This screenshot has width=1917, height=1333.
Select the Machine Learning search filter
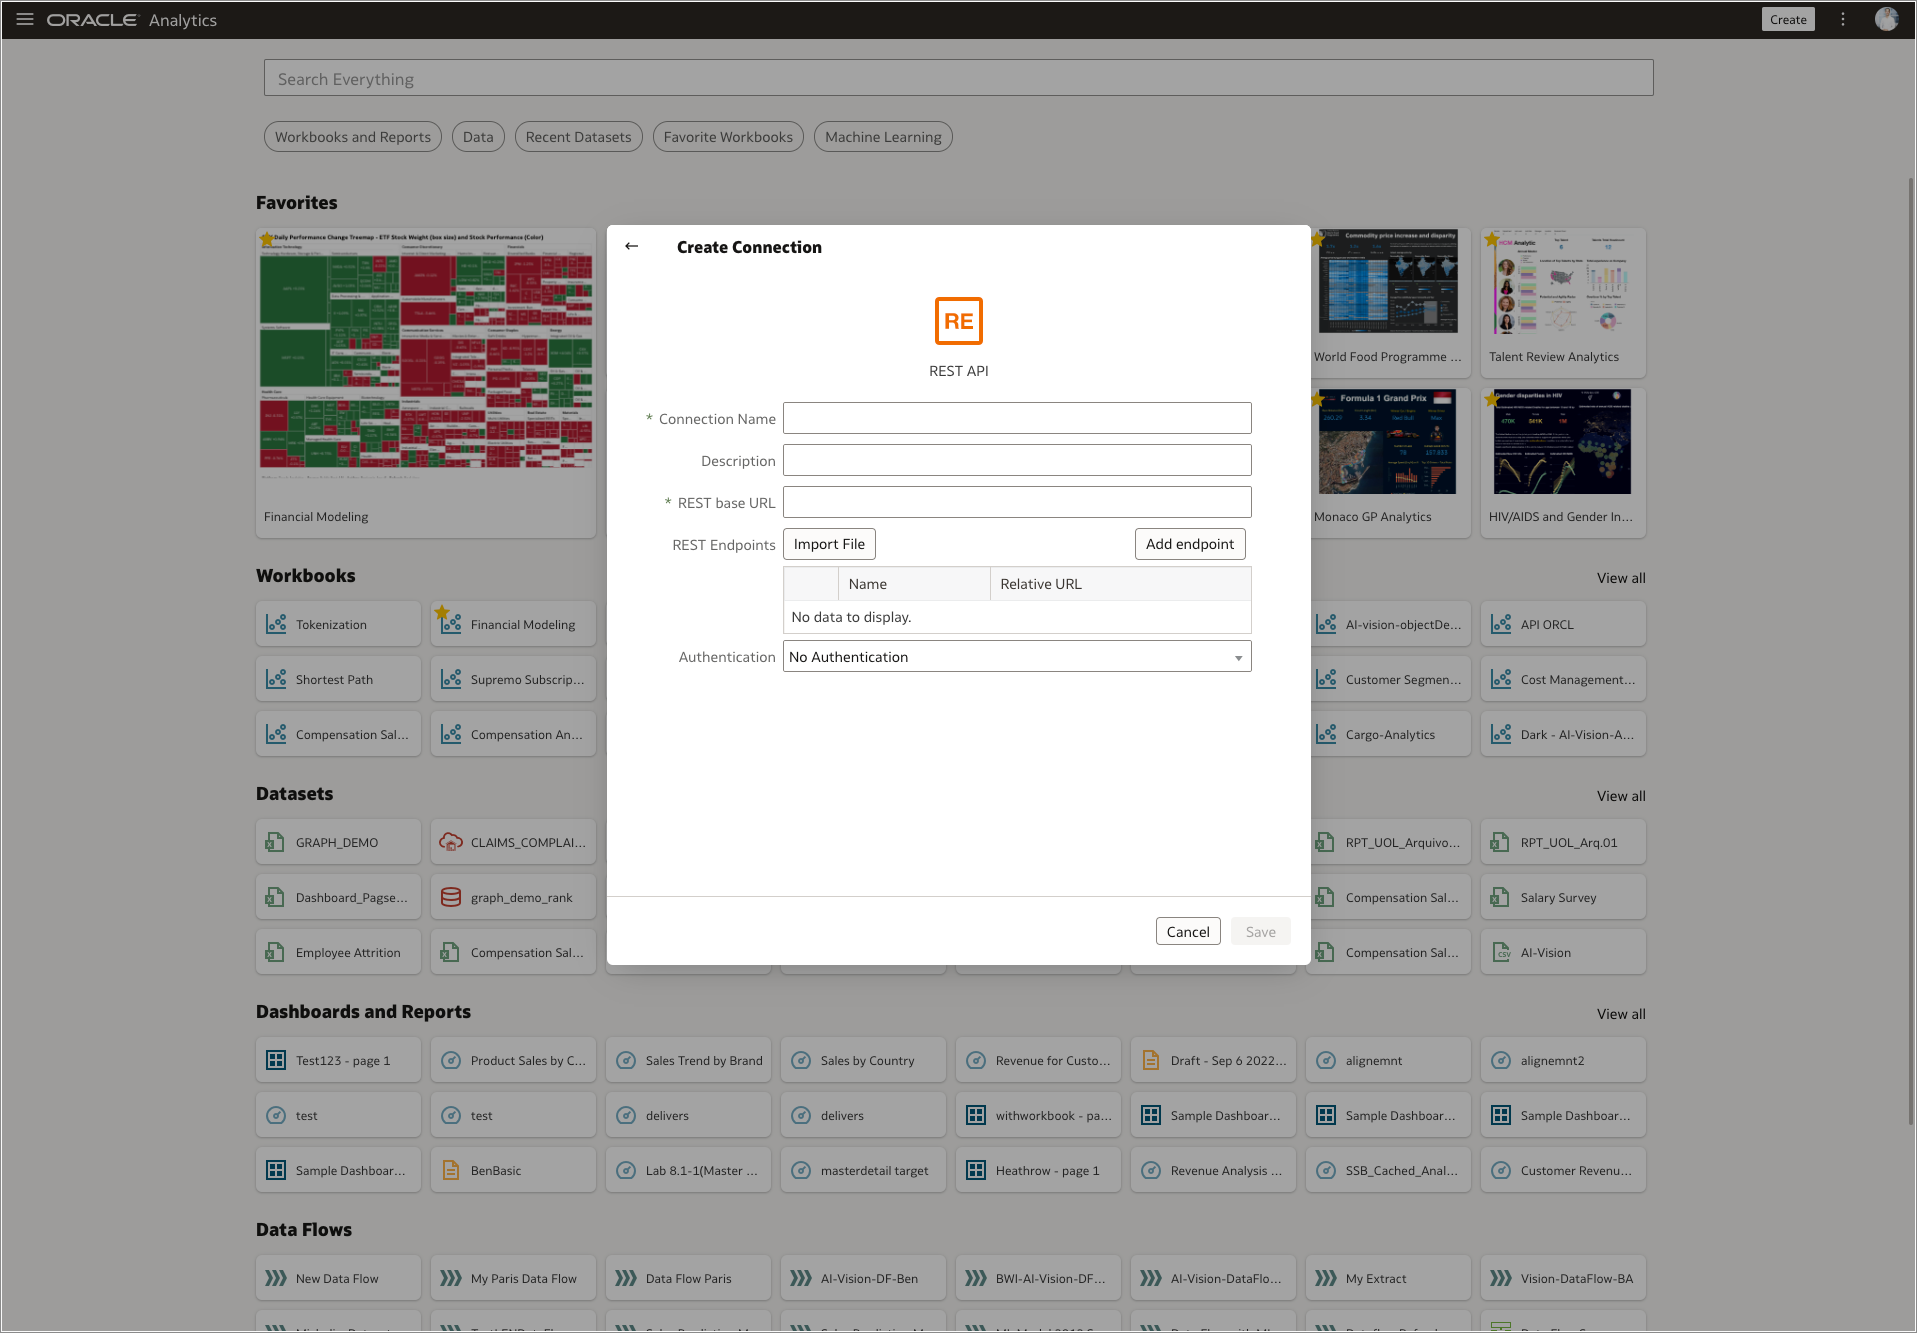pyautogui.click(x=882, y=136)
